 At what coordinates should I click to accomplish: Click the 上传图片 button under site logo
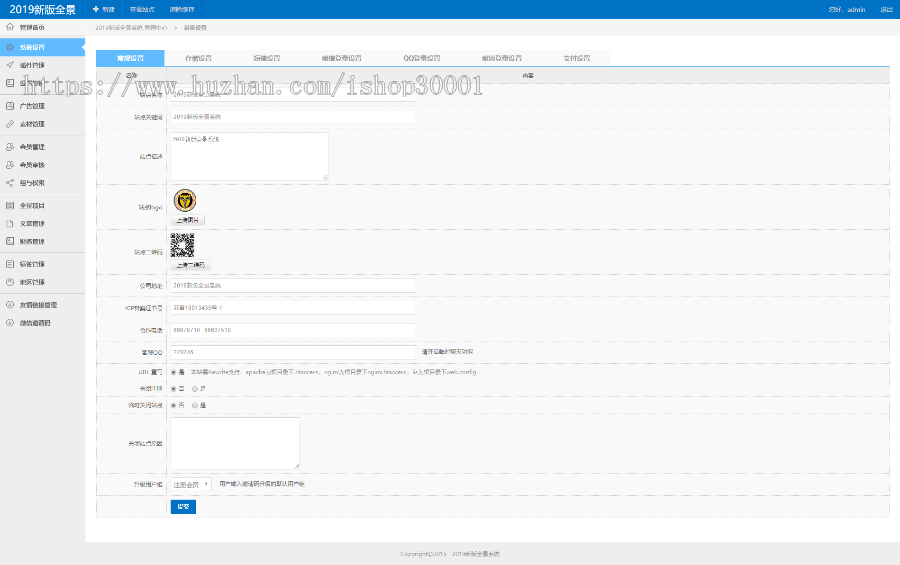[x=187, y=220]
